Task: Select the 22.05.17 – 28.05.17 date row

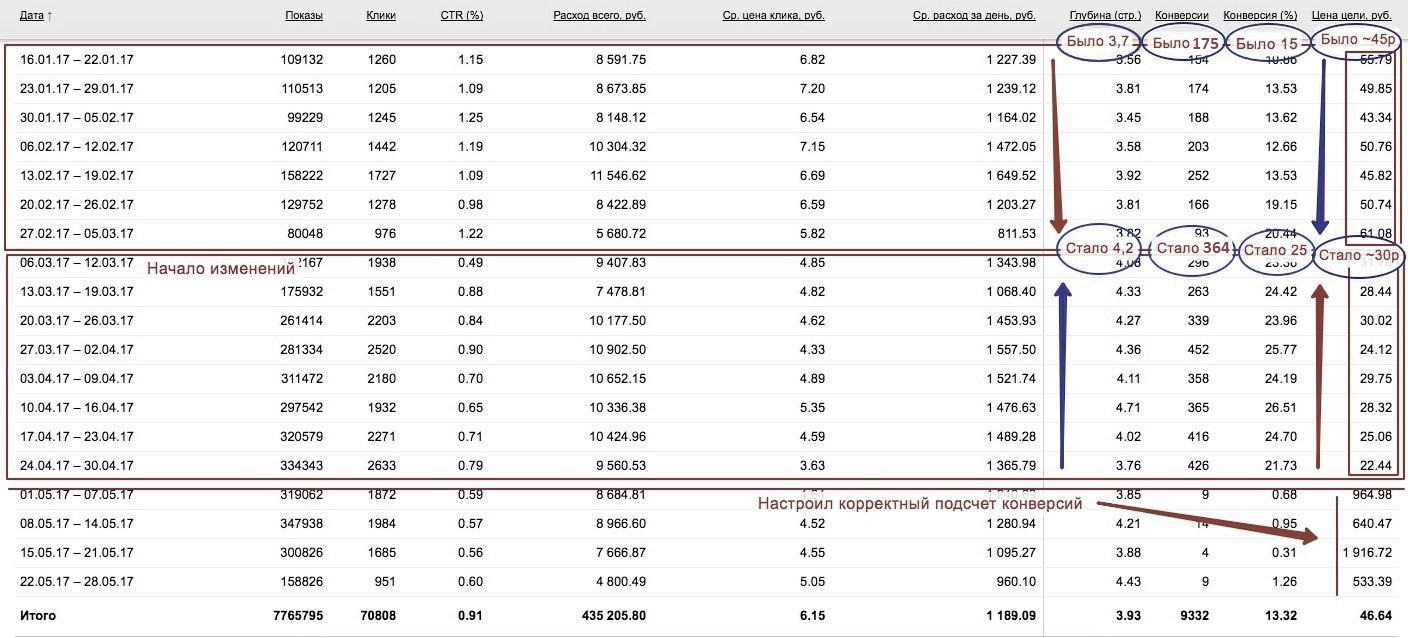Action: [x=76, y=582]
